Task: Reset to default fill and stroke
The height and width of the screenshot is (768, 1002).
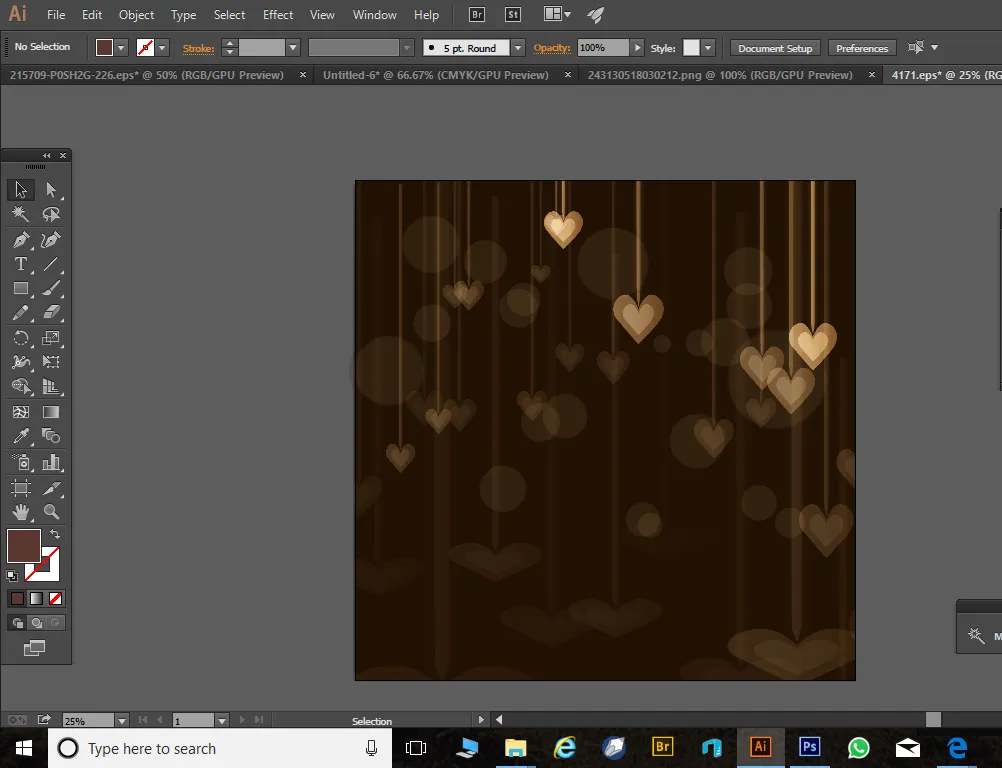Action: coord(12,576)
